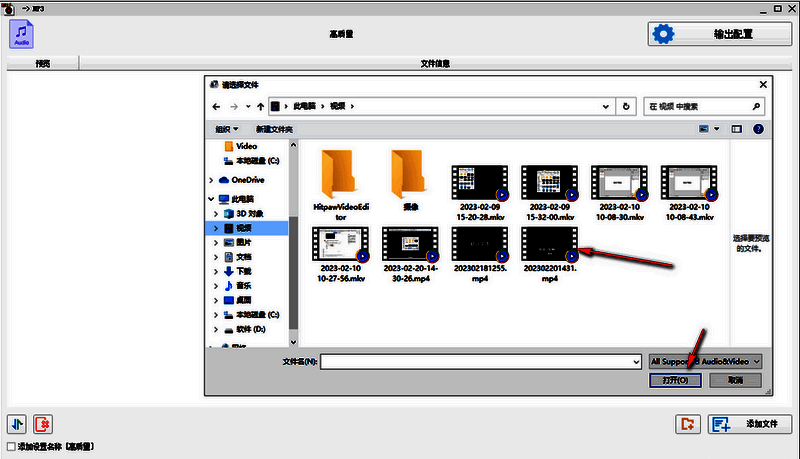Expand the 3D 对象 folder in the sidebar
Viewport: 800px width, 459px height.
pos(216,214)
